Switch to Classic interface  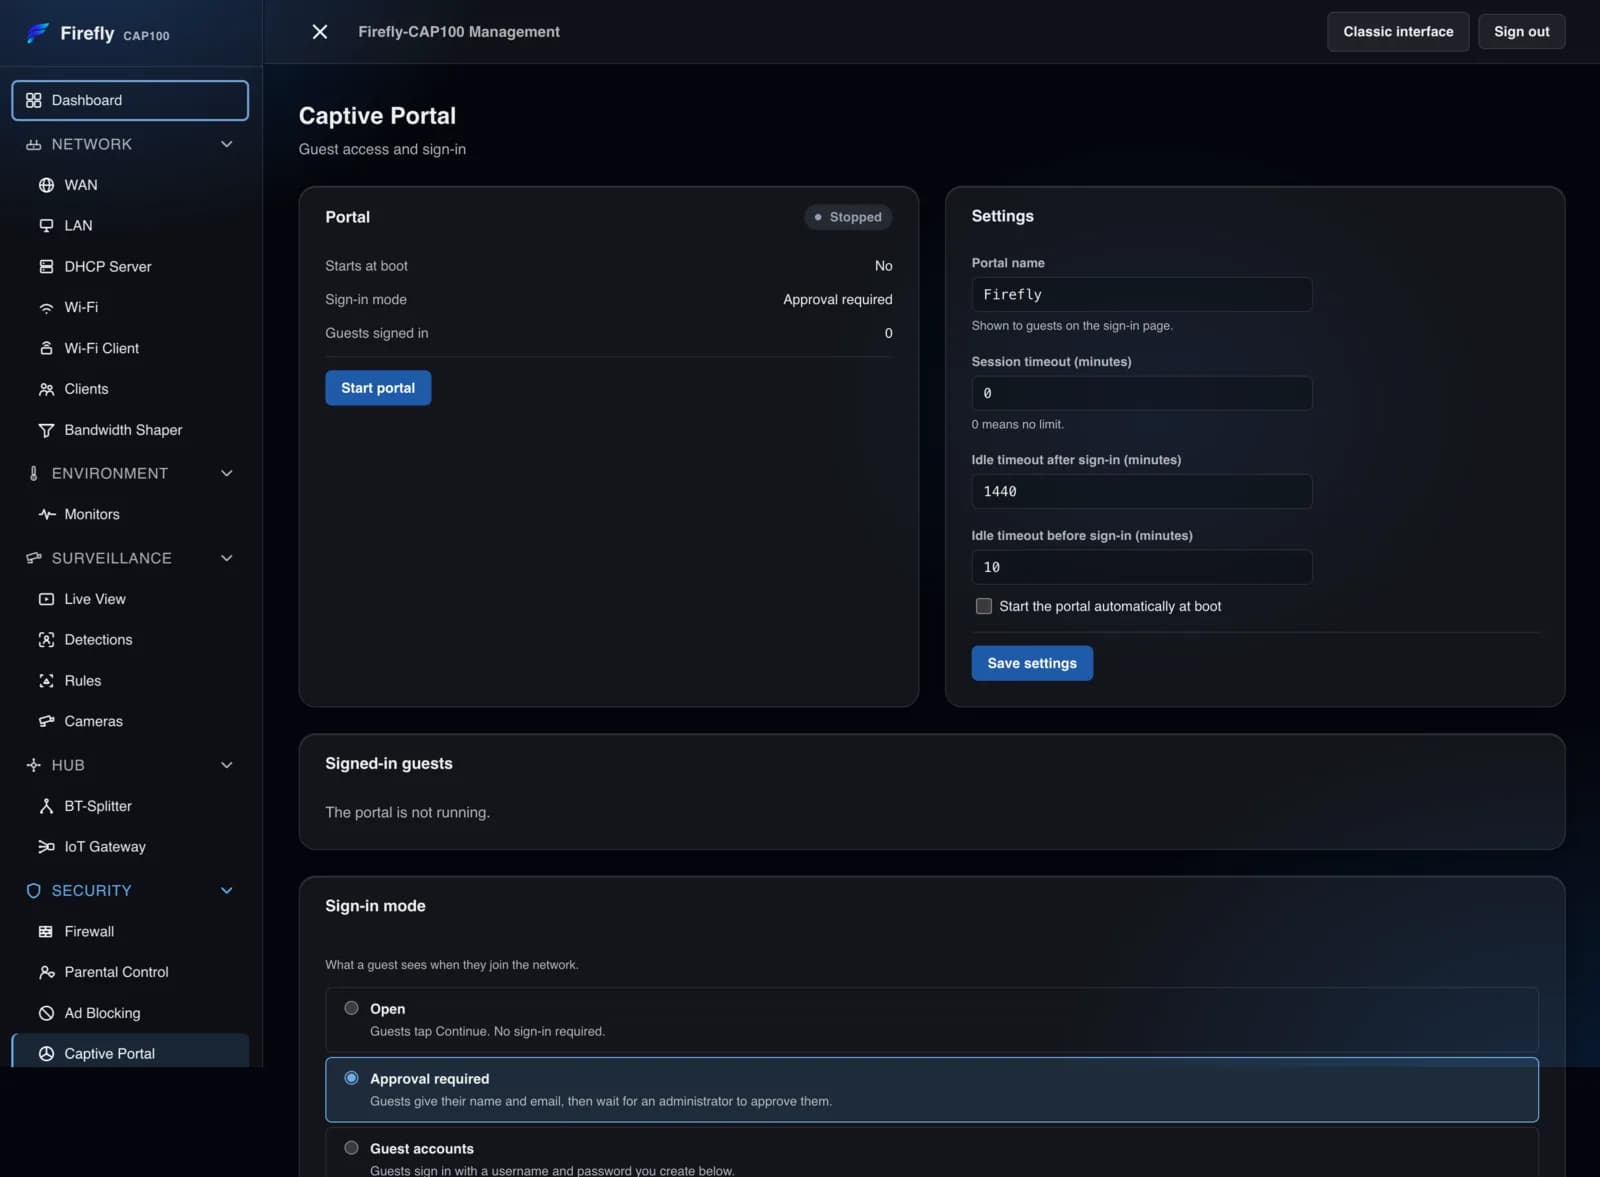coord(1398,32)
